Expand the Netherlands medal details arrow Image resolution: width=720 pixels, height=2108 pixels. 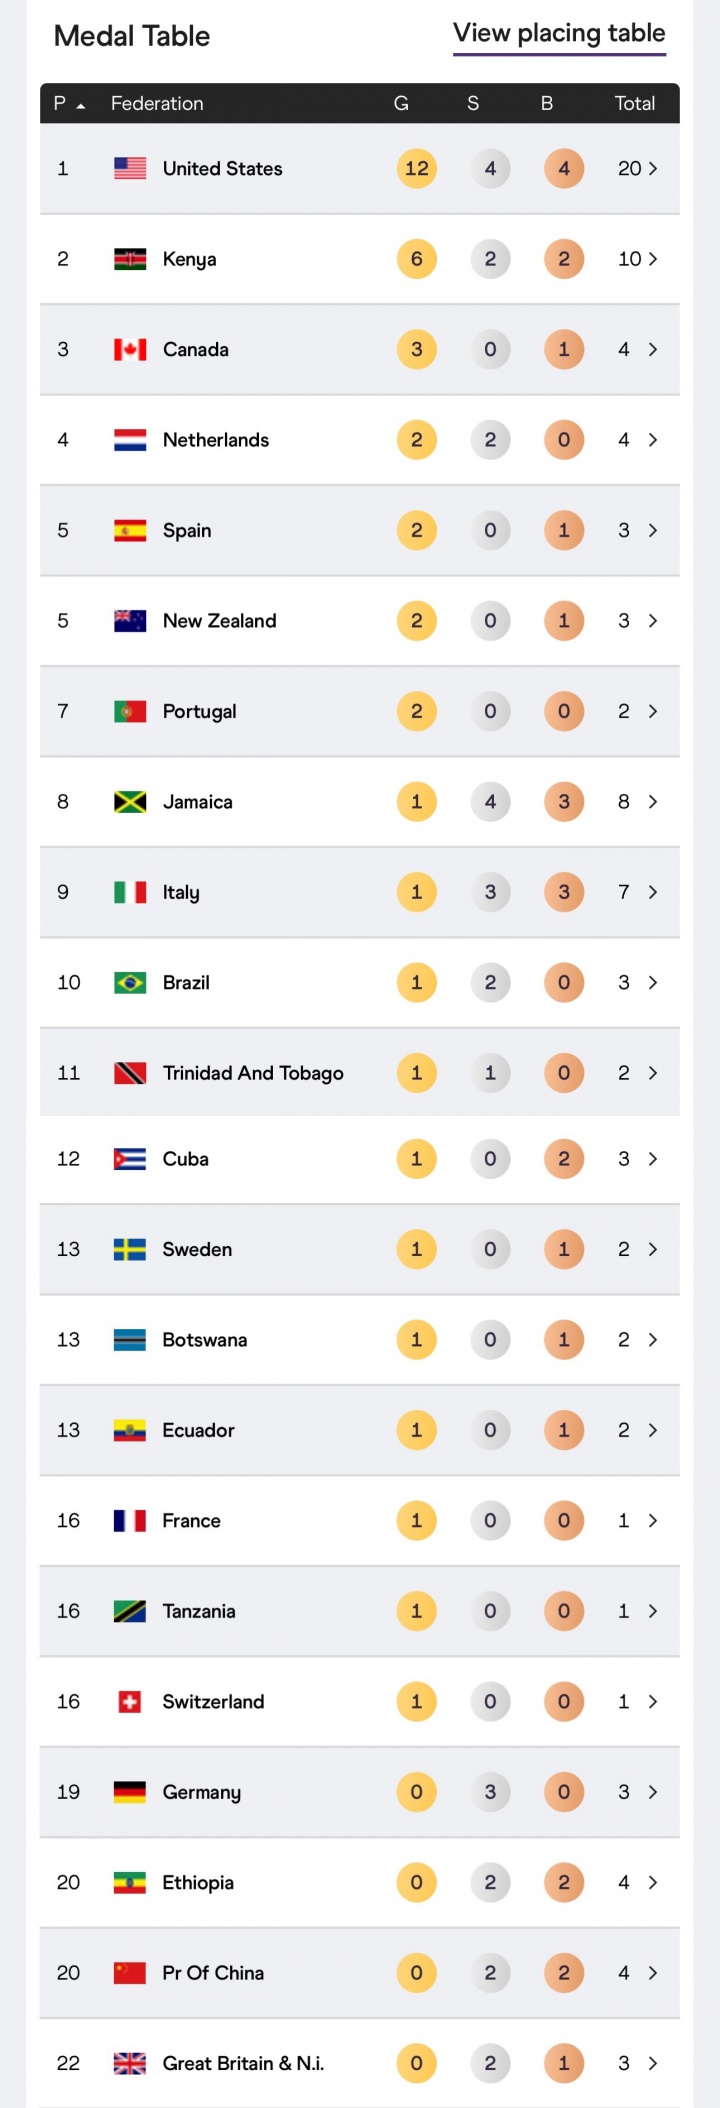[x=653, y=440]
